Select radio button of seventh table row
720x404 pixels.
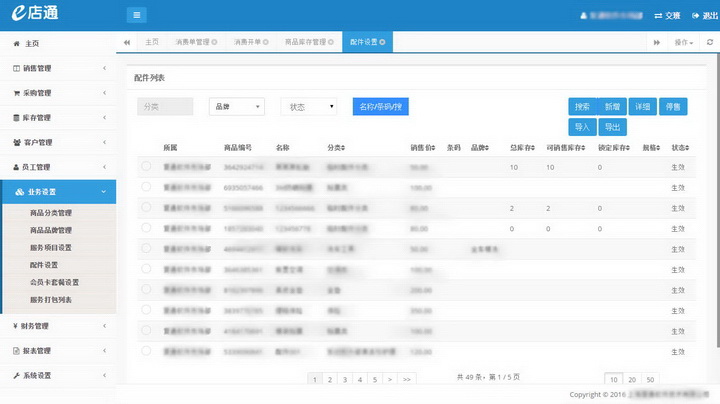tap(146, 289)
